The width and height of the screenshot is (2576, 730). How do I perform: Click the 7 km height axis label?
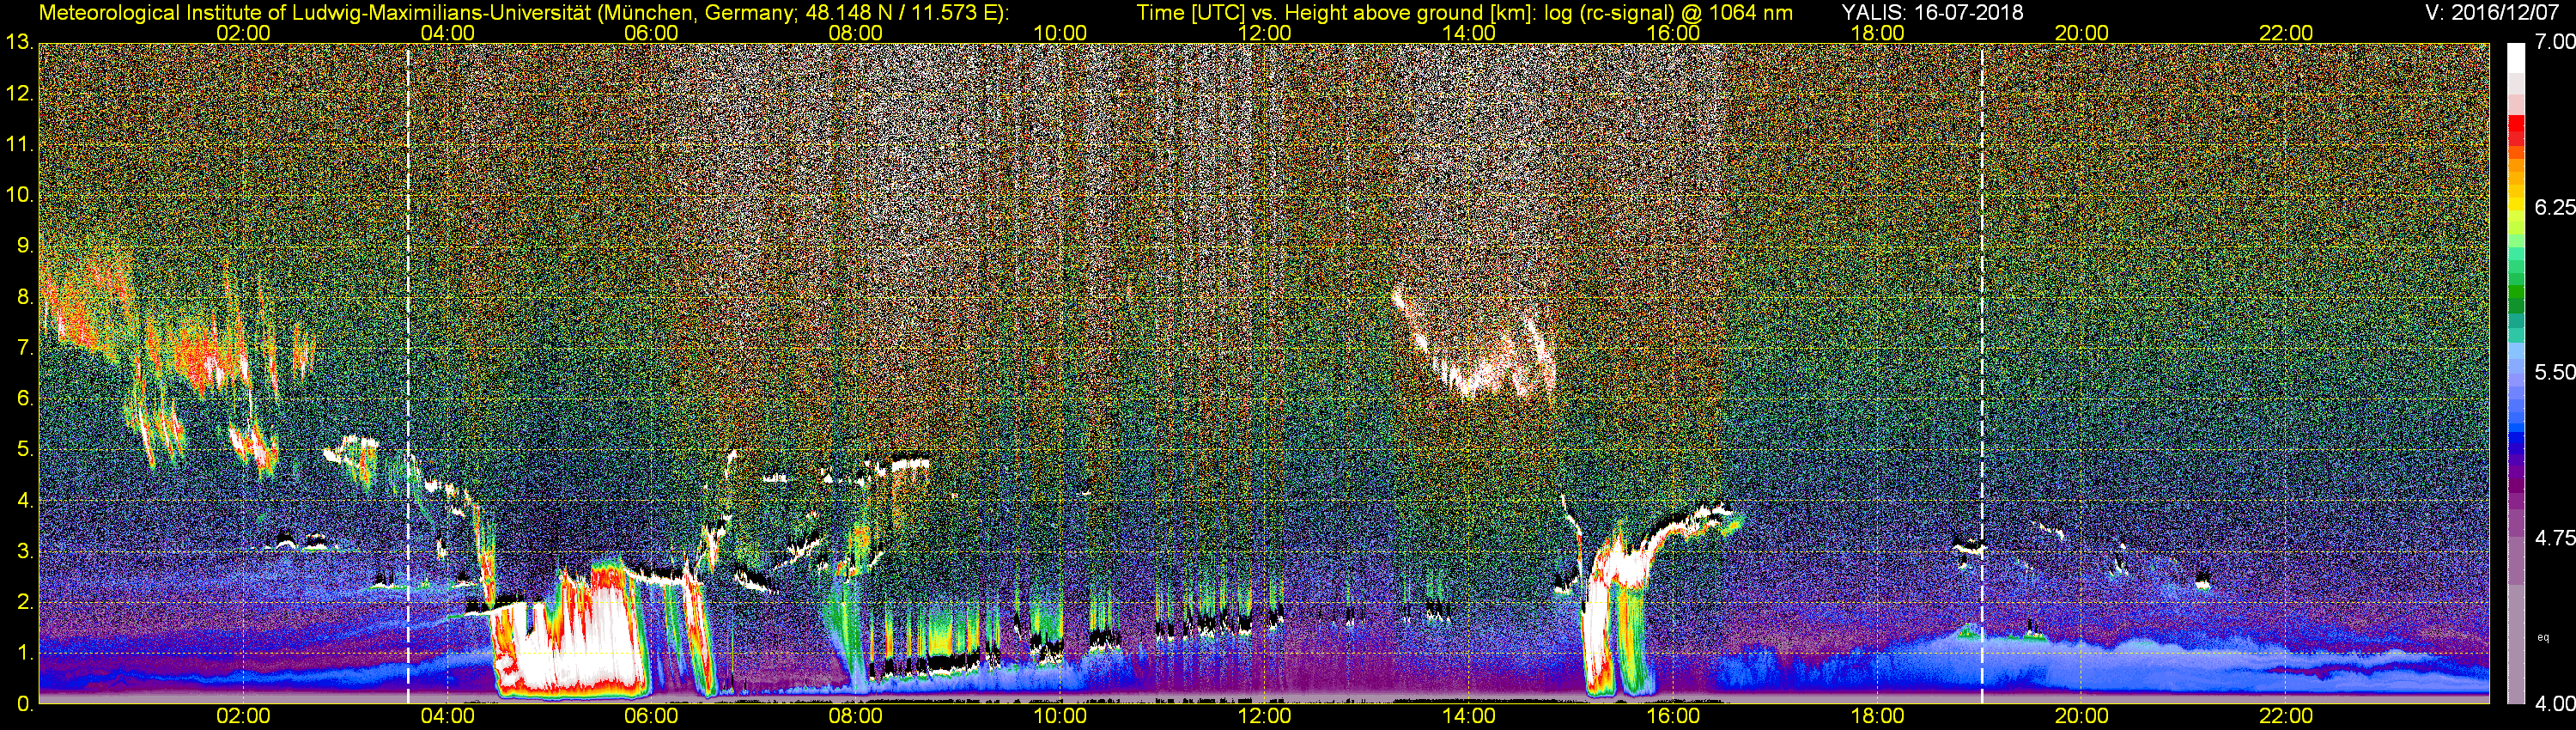[24, 348]
